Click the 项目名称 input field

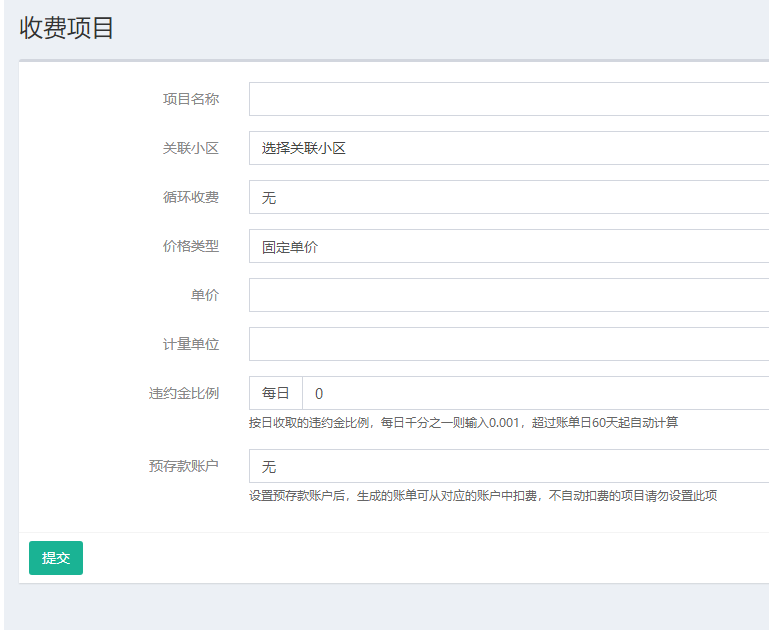(509, 99)
